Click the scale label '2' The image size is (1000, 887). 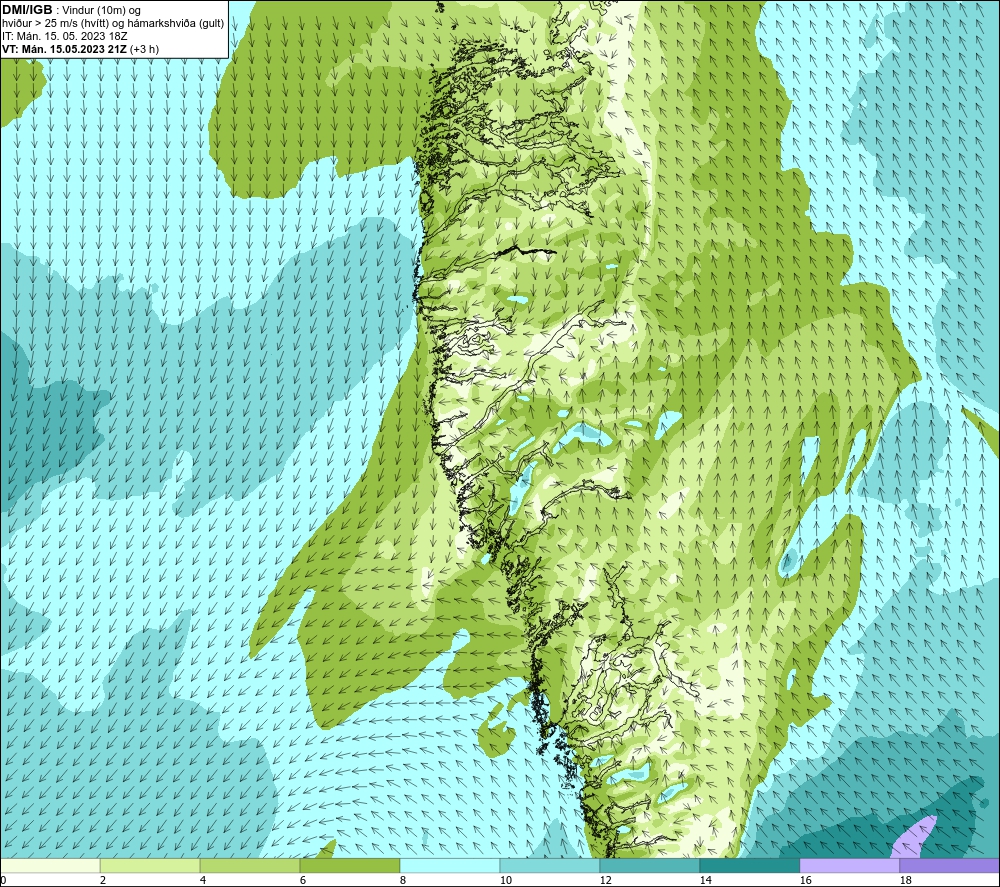point(103,881)
